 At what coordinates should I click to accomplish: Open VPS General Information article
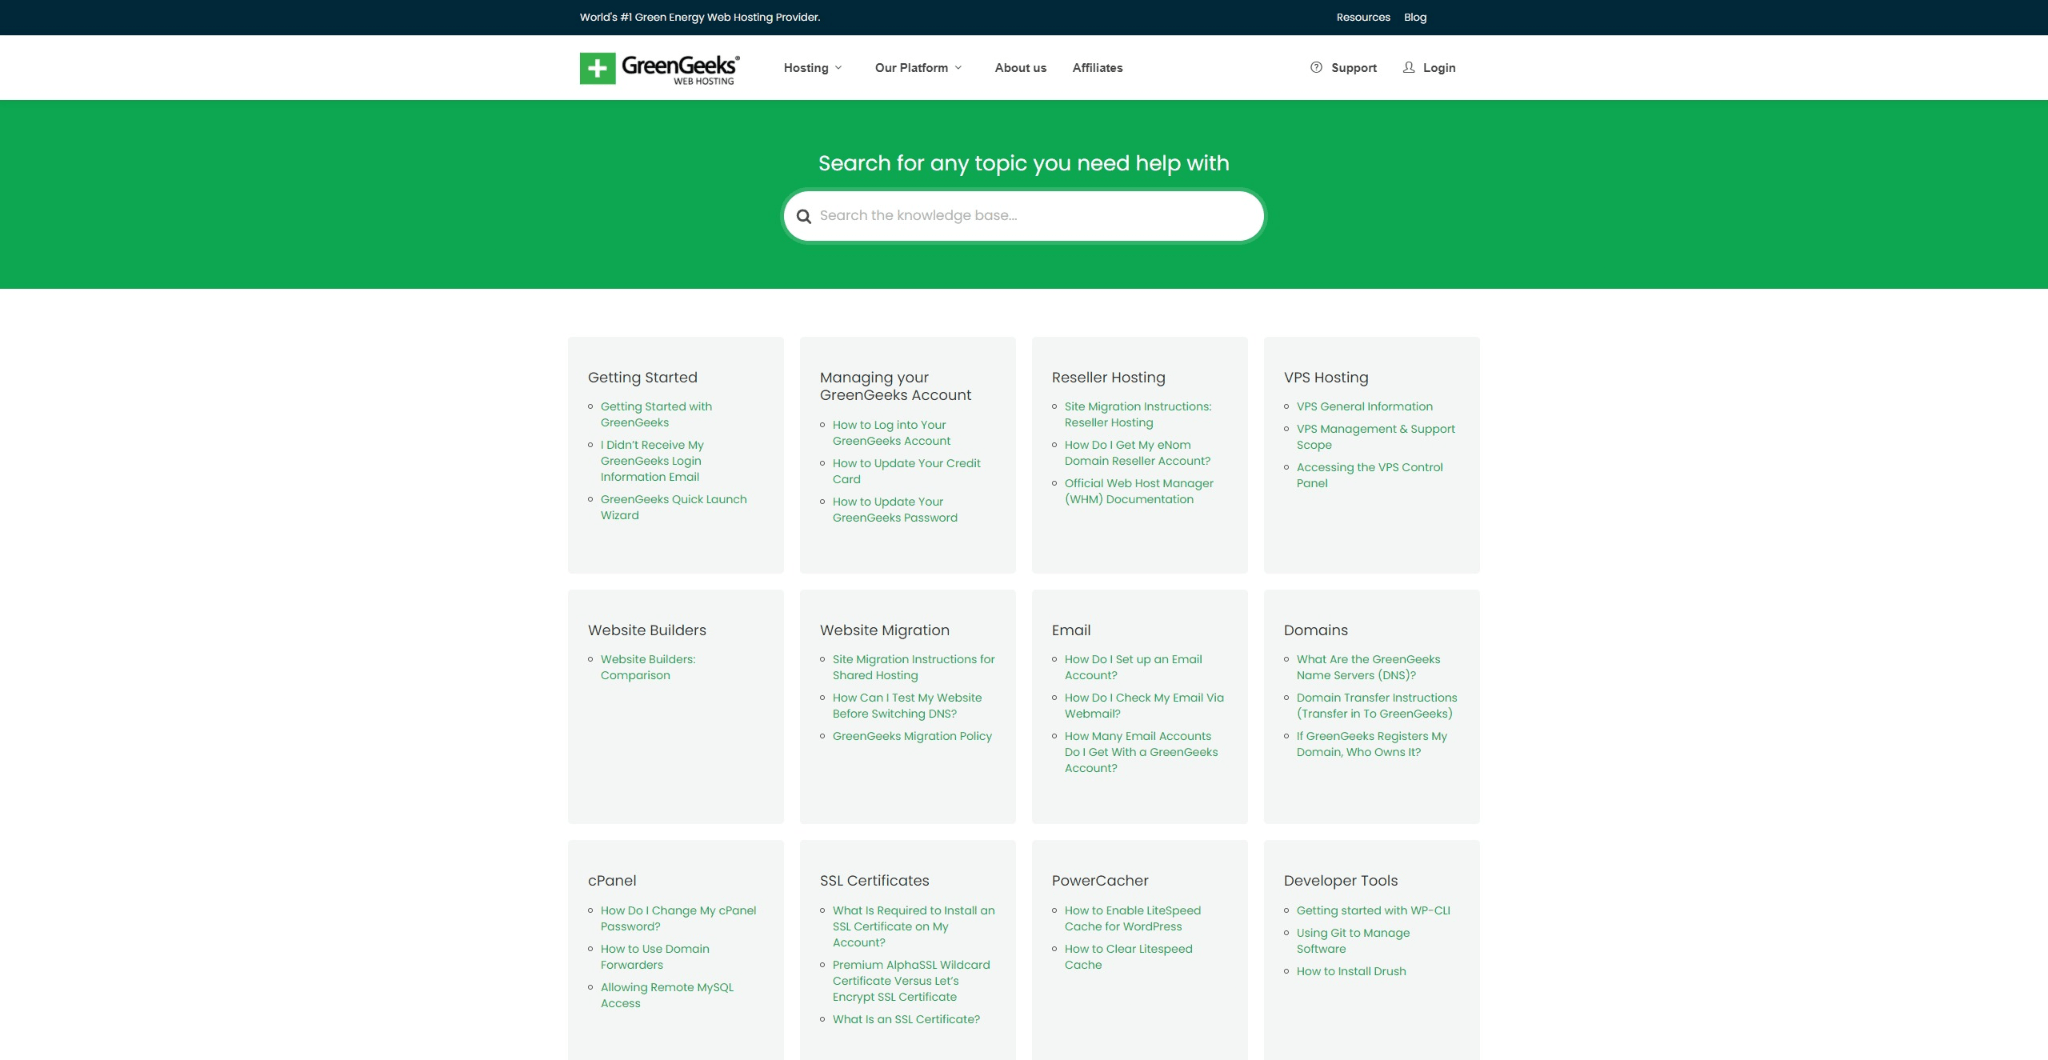coord(1364,406)
